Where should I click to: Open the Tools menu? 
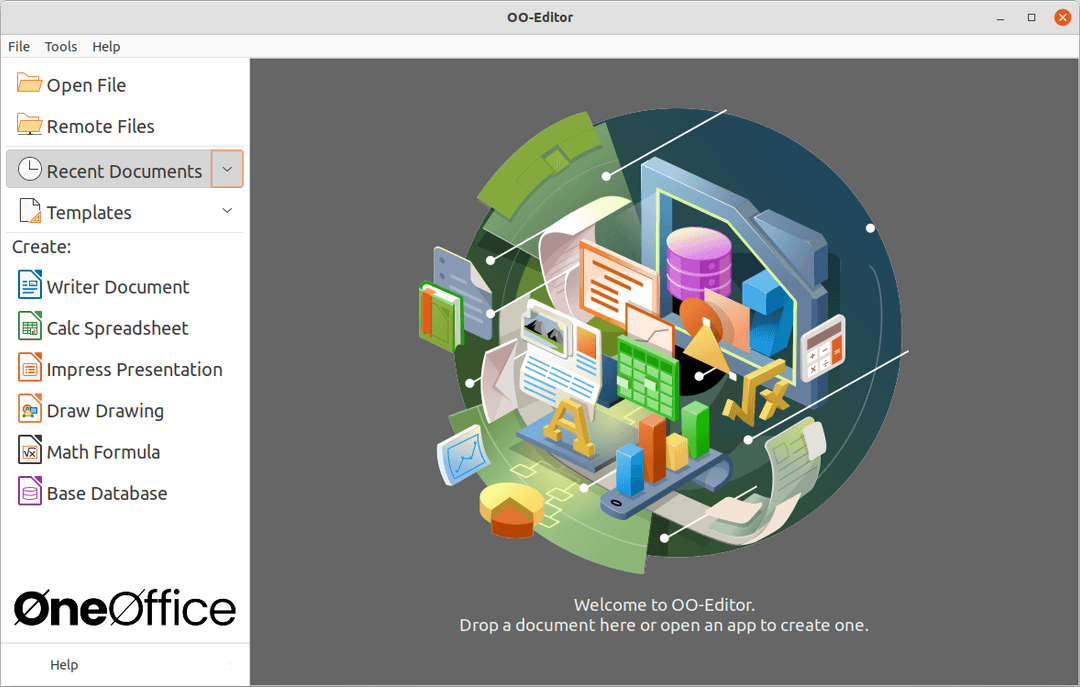[x=60, y=46]
